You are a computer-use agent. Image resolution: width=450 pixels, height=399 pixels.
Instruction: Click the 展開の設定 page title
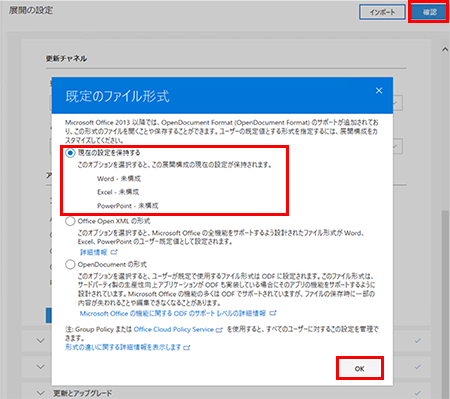tap(31, 11)
